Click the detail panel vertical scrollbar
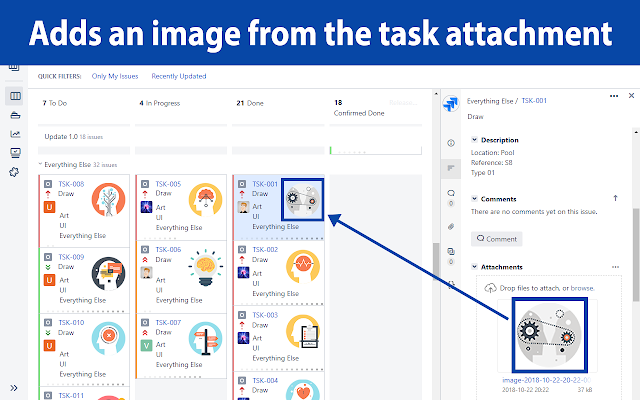Screen dimensions: 640x400 (636, 255)
